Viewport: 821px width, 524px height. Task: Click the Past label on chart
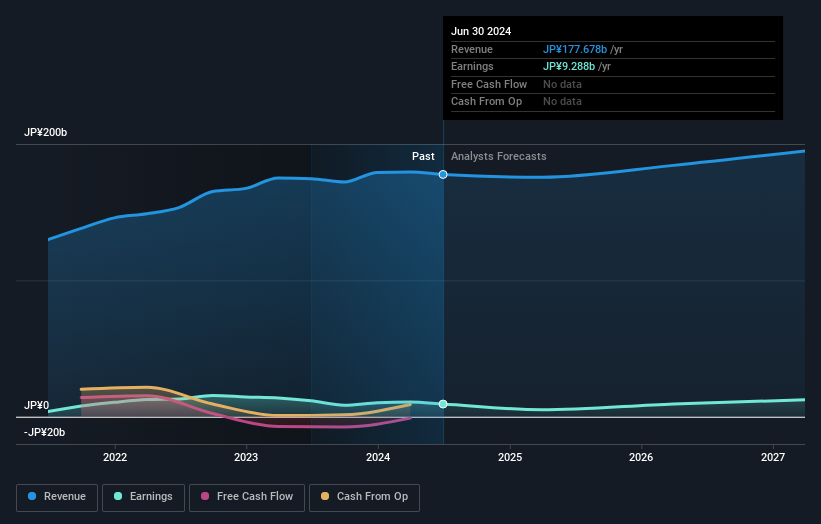tap(423, 157)
